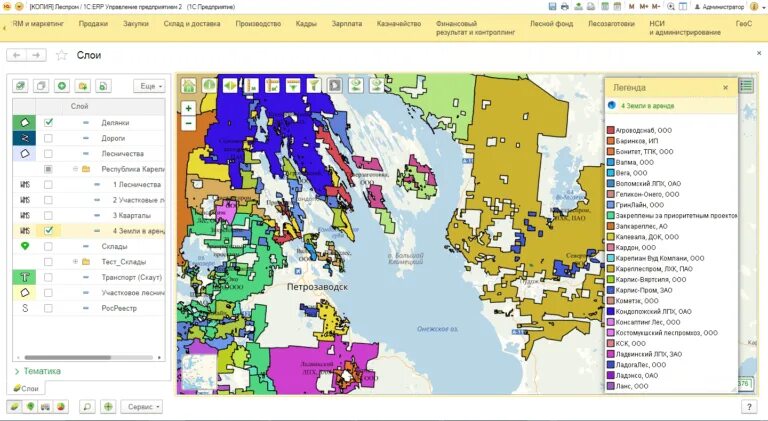Close the Легенда panel
This screenshot has width=768, height=421.
click(725, 88)
